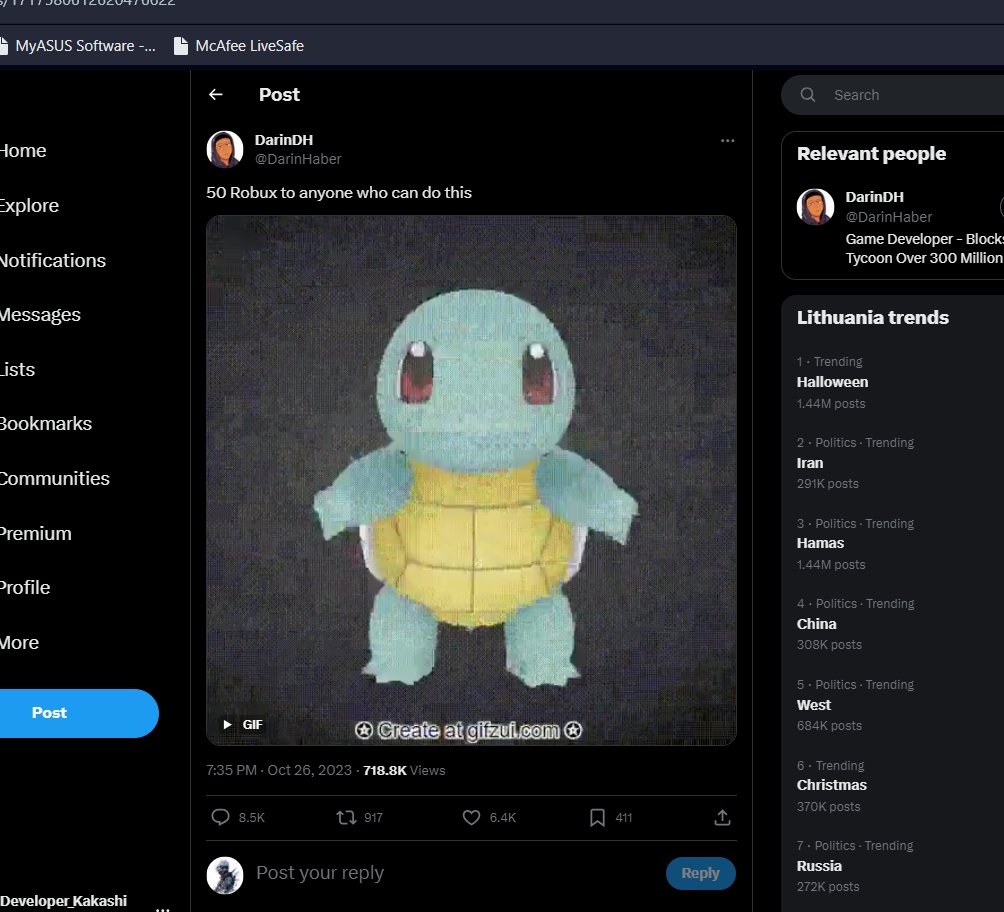Viewport: 1004px width, 912px height.
Task: Click the post text '50 Robux to anyone who can do this'
Action: point(339,193)
